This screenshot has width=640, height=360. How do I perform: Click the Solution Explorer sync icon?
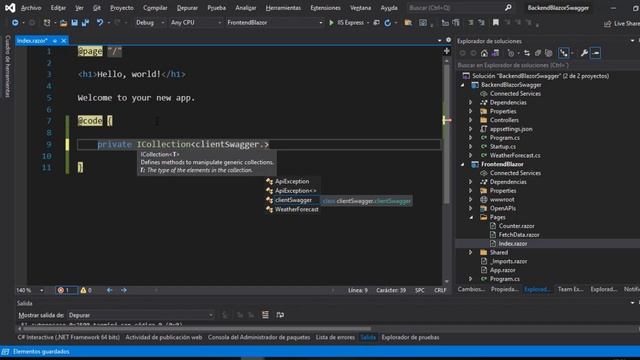pos(527,53)
